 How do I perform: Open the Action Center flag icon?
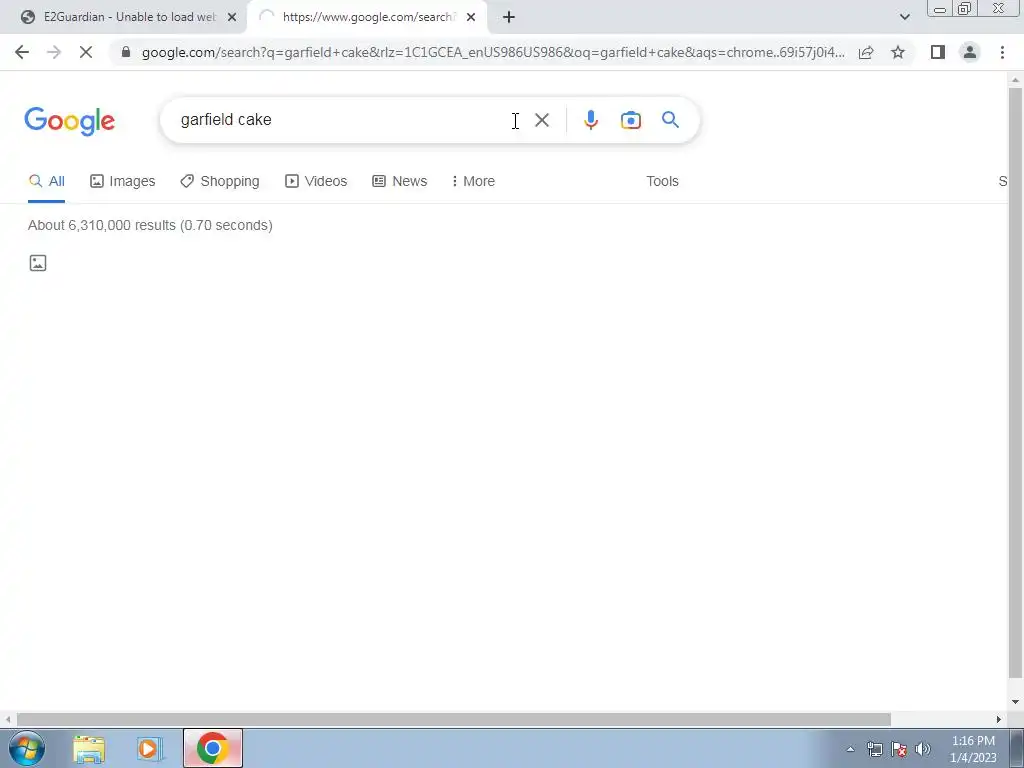coord(899,749)
